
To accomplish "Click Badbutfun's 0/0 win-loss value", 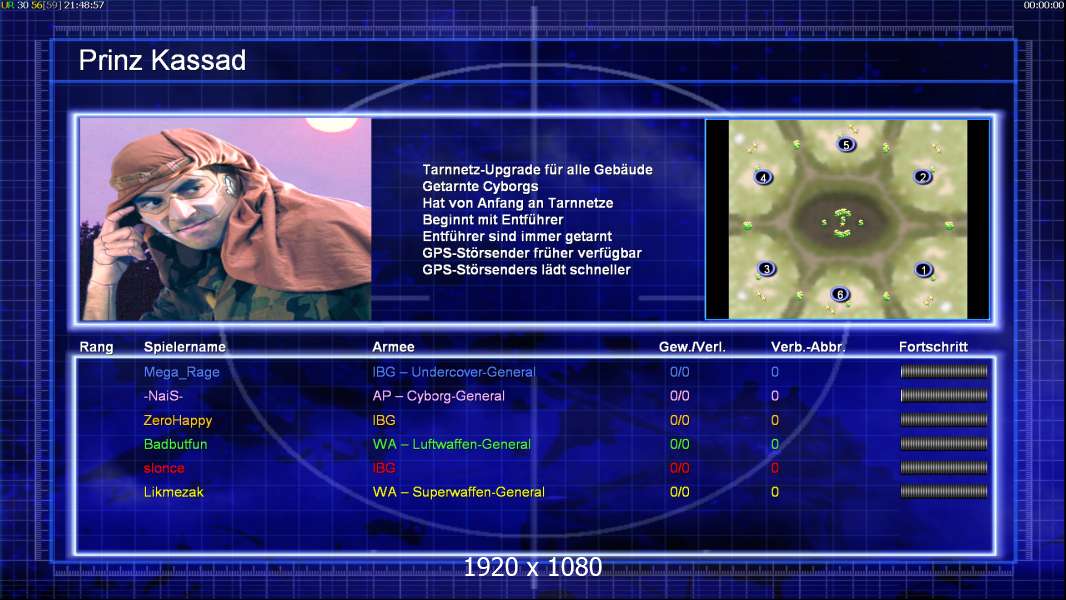I will tap(679, 444).
